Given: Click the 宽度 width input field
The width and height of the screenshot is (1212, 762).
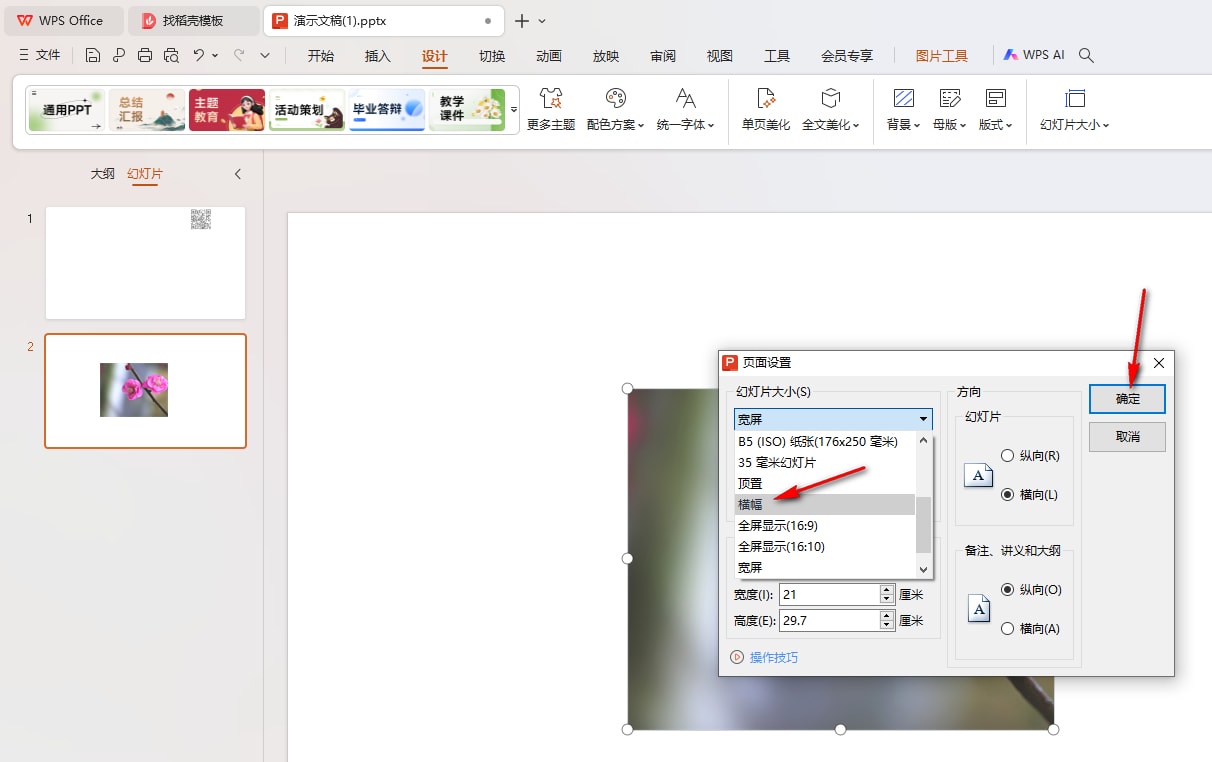Looking at the screenshot, I should point(829,594).
